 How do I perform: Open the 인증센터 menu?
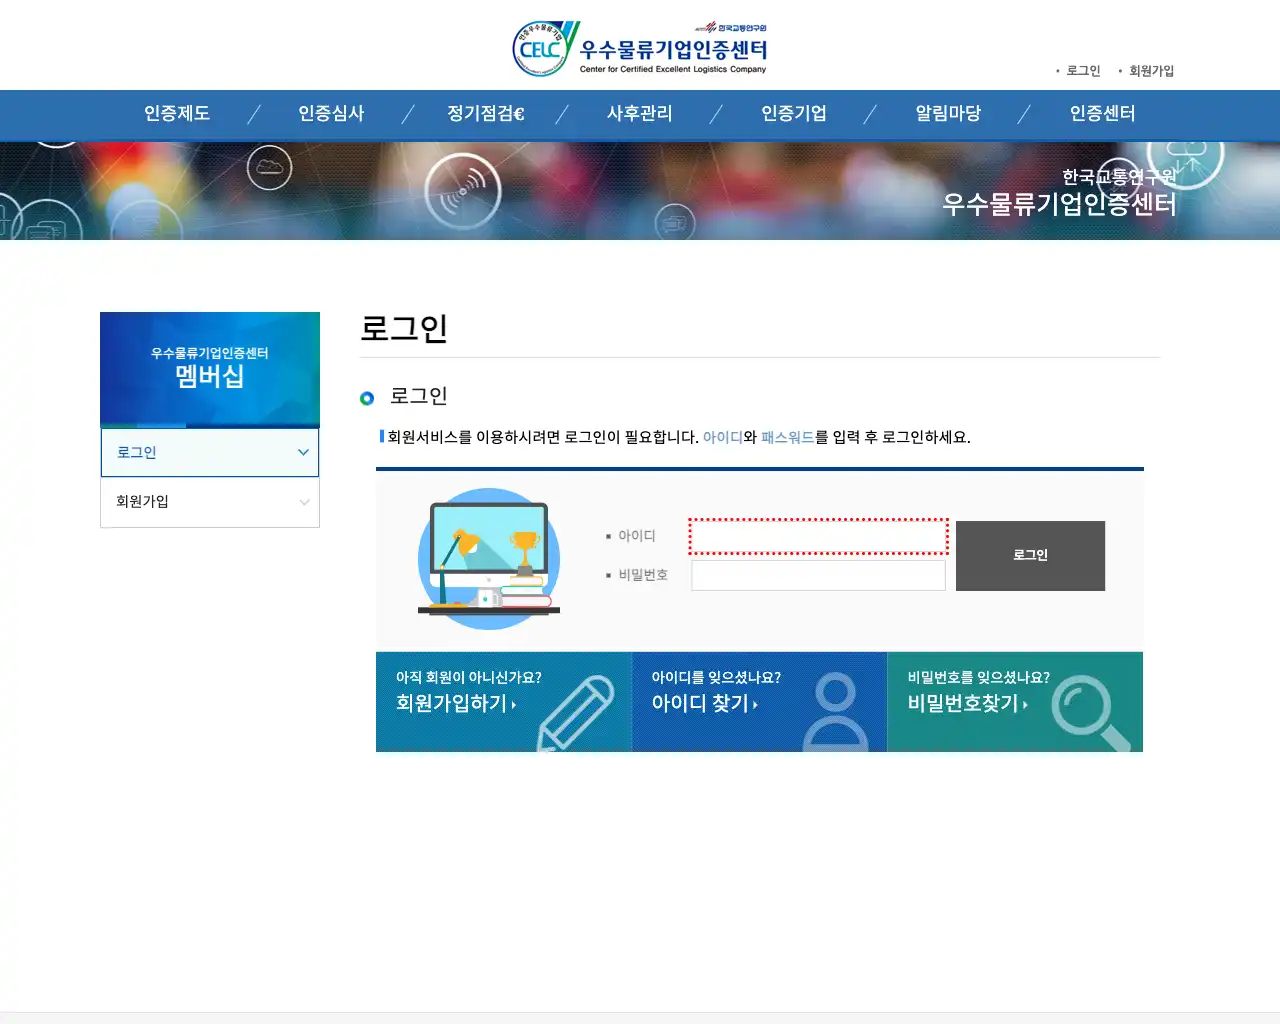click(x=1102, y=114)
